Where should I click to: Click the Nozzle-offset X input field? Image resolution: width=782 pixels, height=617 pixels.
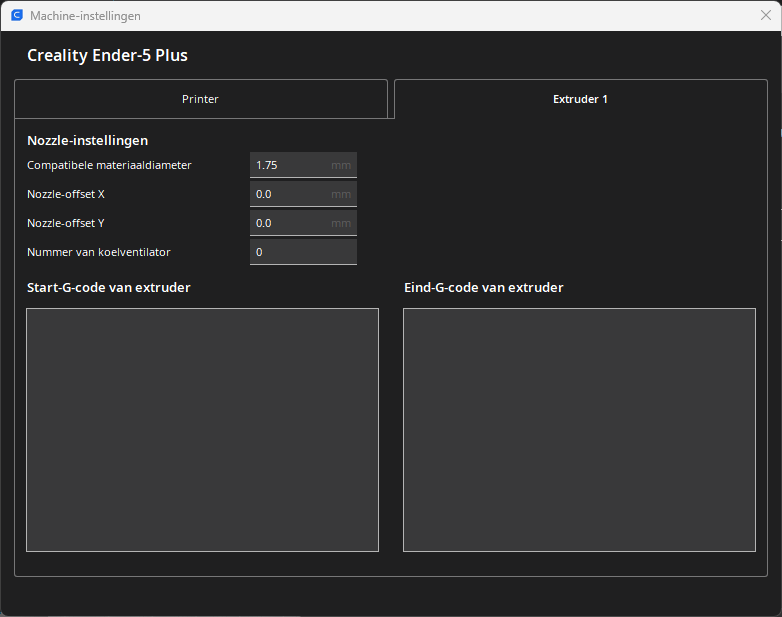tap(303, 194)
